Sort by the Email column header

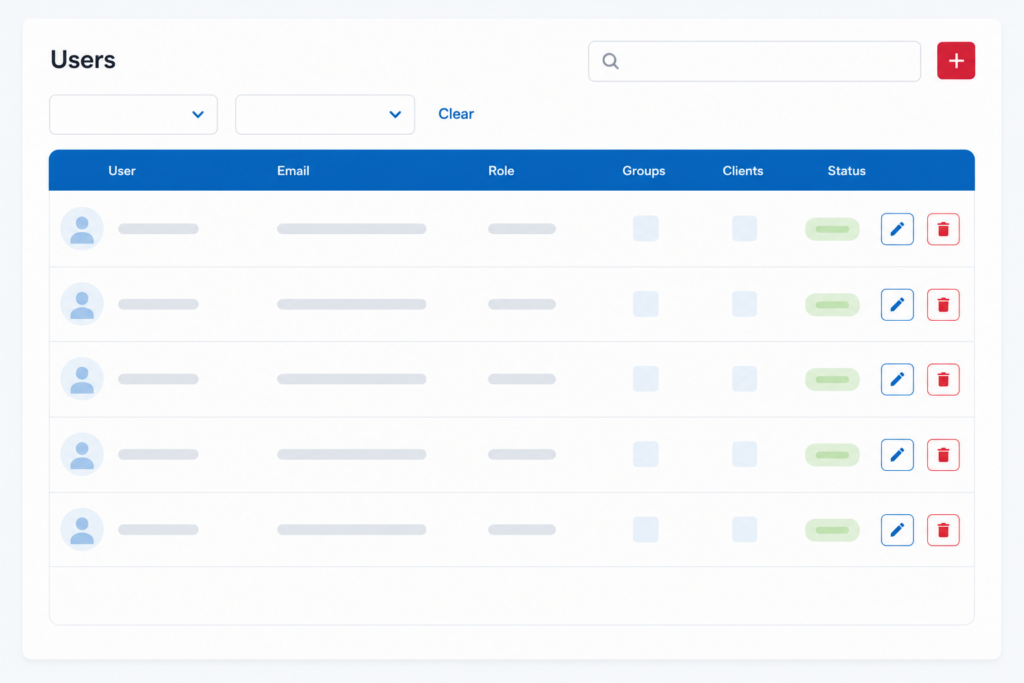(293, 170)
